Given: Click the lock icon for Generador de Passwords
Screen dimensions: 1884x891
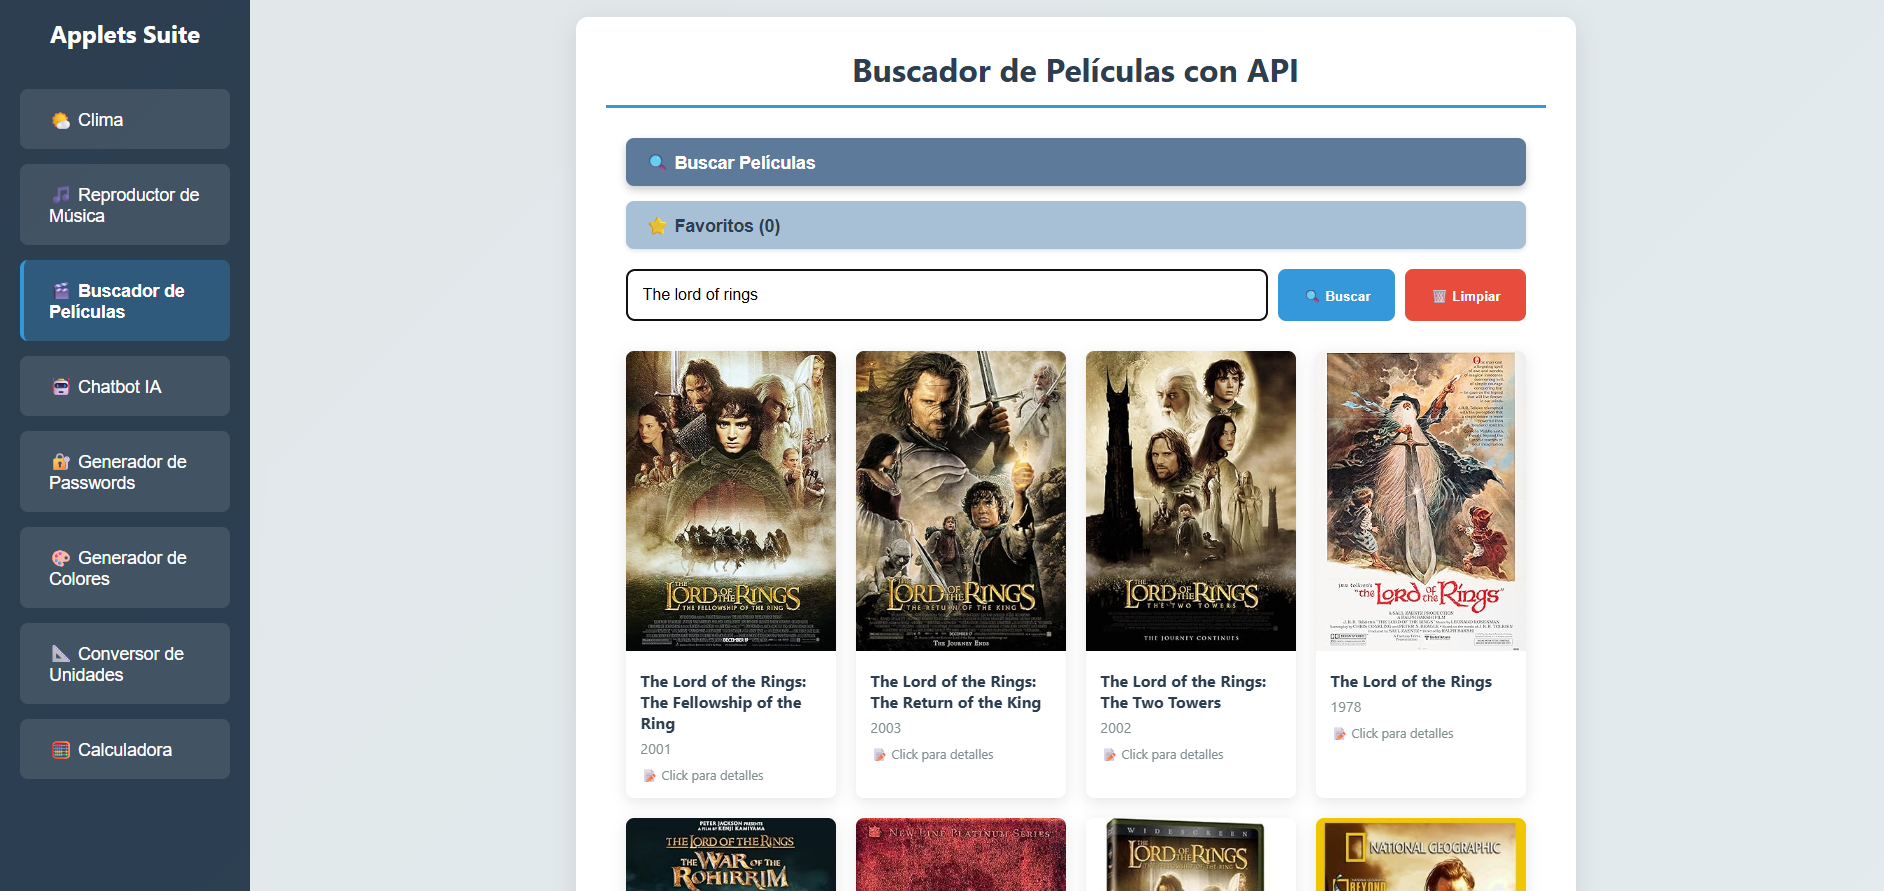Looking at the screenshot, I should click(61, 462).
